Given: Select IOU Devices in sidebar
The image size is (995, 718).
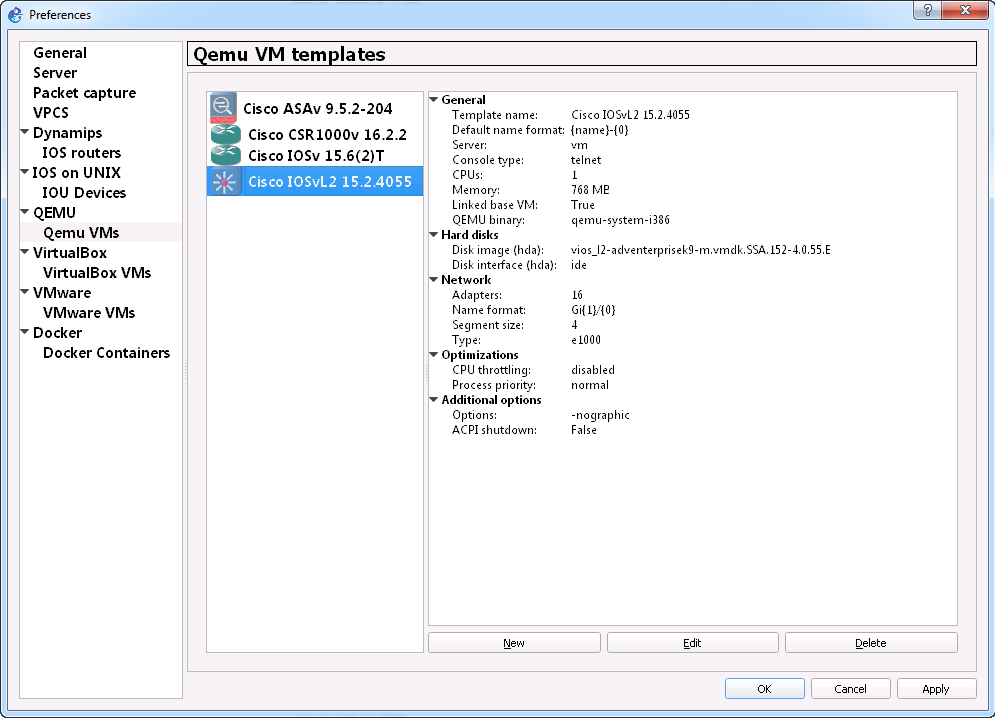Looking at the screenshot, I should tap(84, 193).
